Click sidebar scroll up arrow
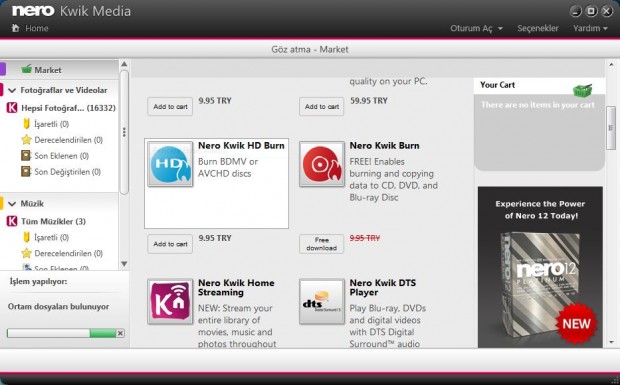Image resolution: width=620 pixels, height=385 pixels. point(124,64)
